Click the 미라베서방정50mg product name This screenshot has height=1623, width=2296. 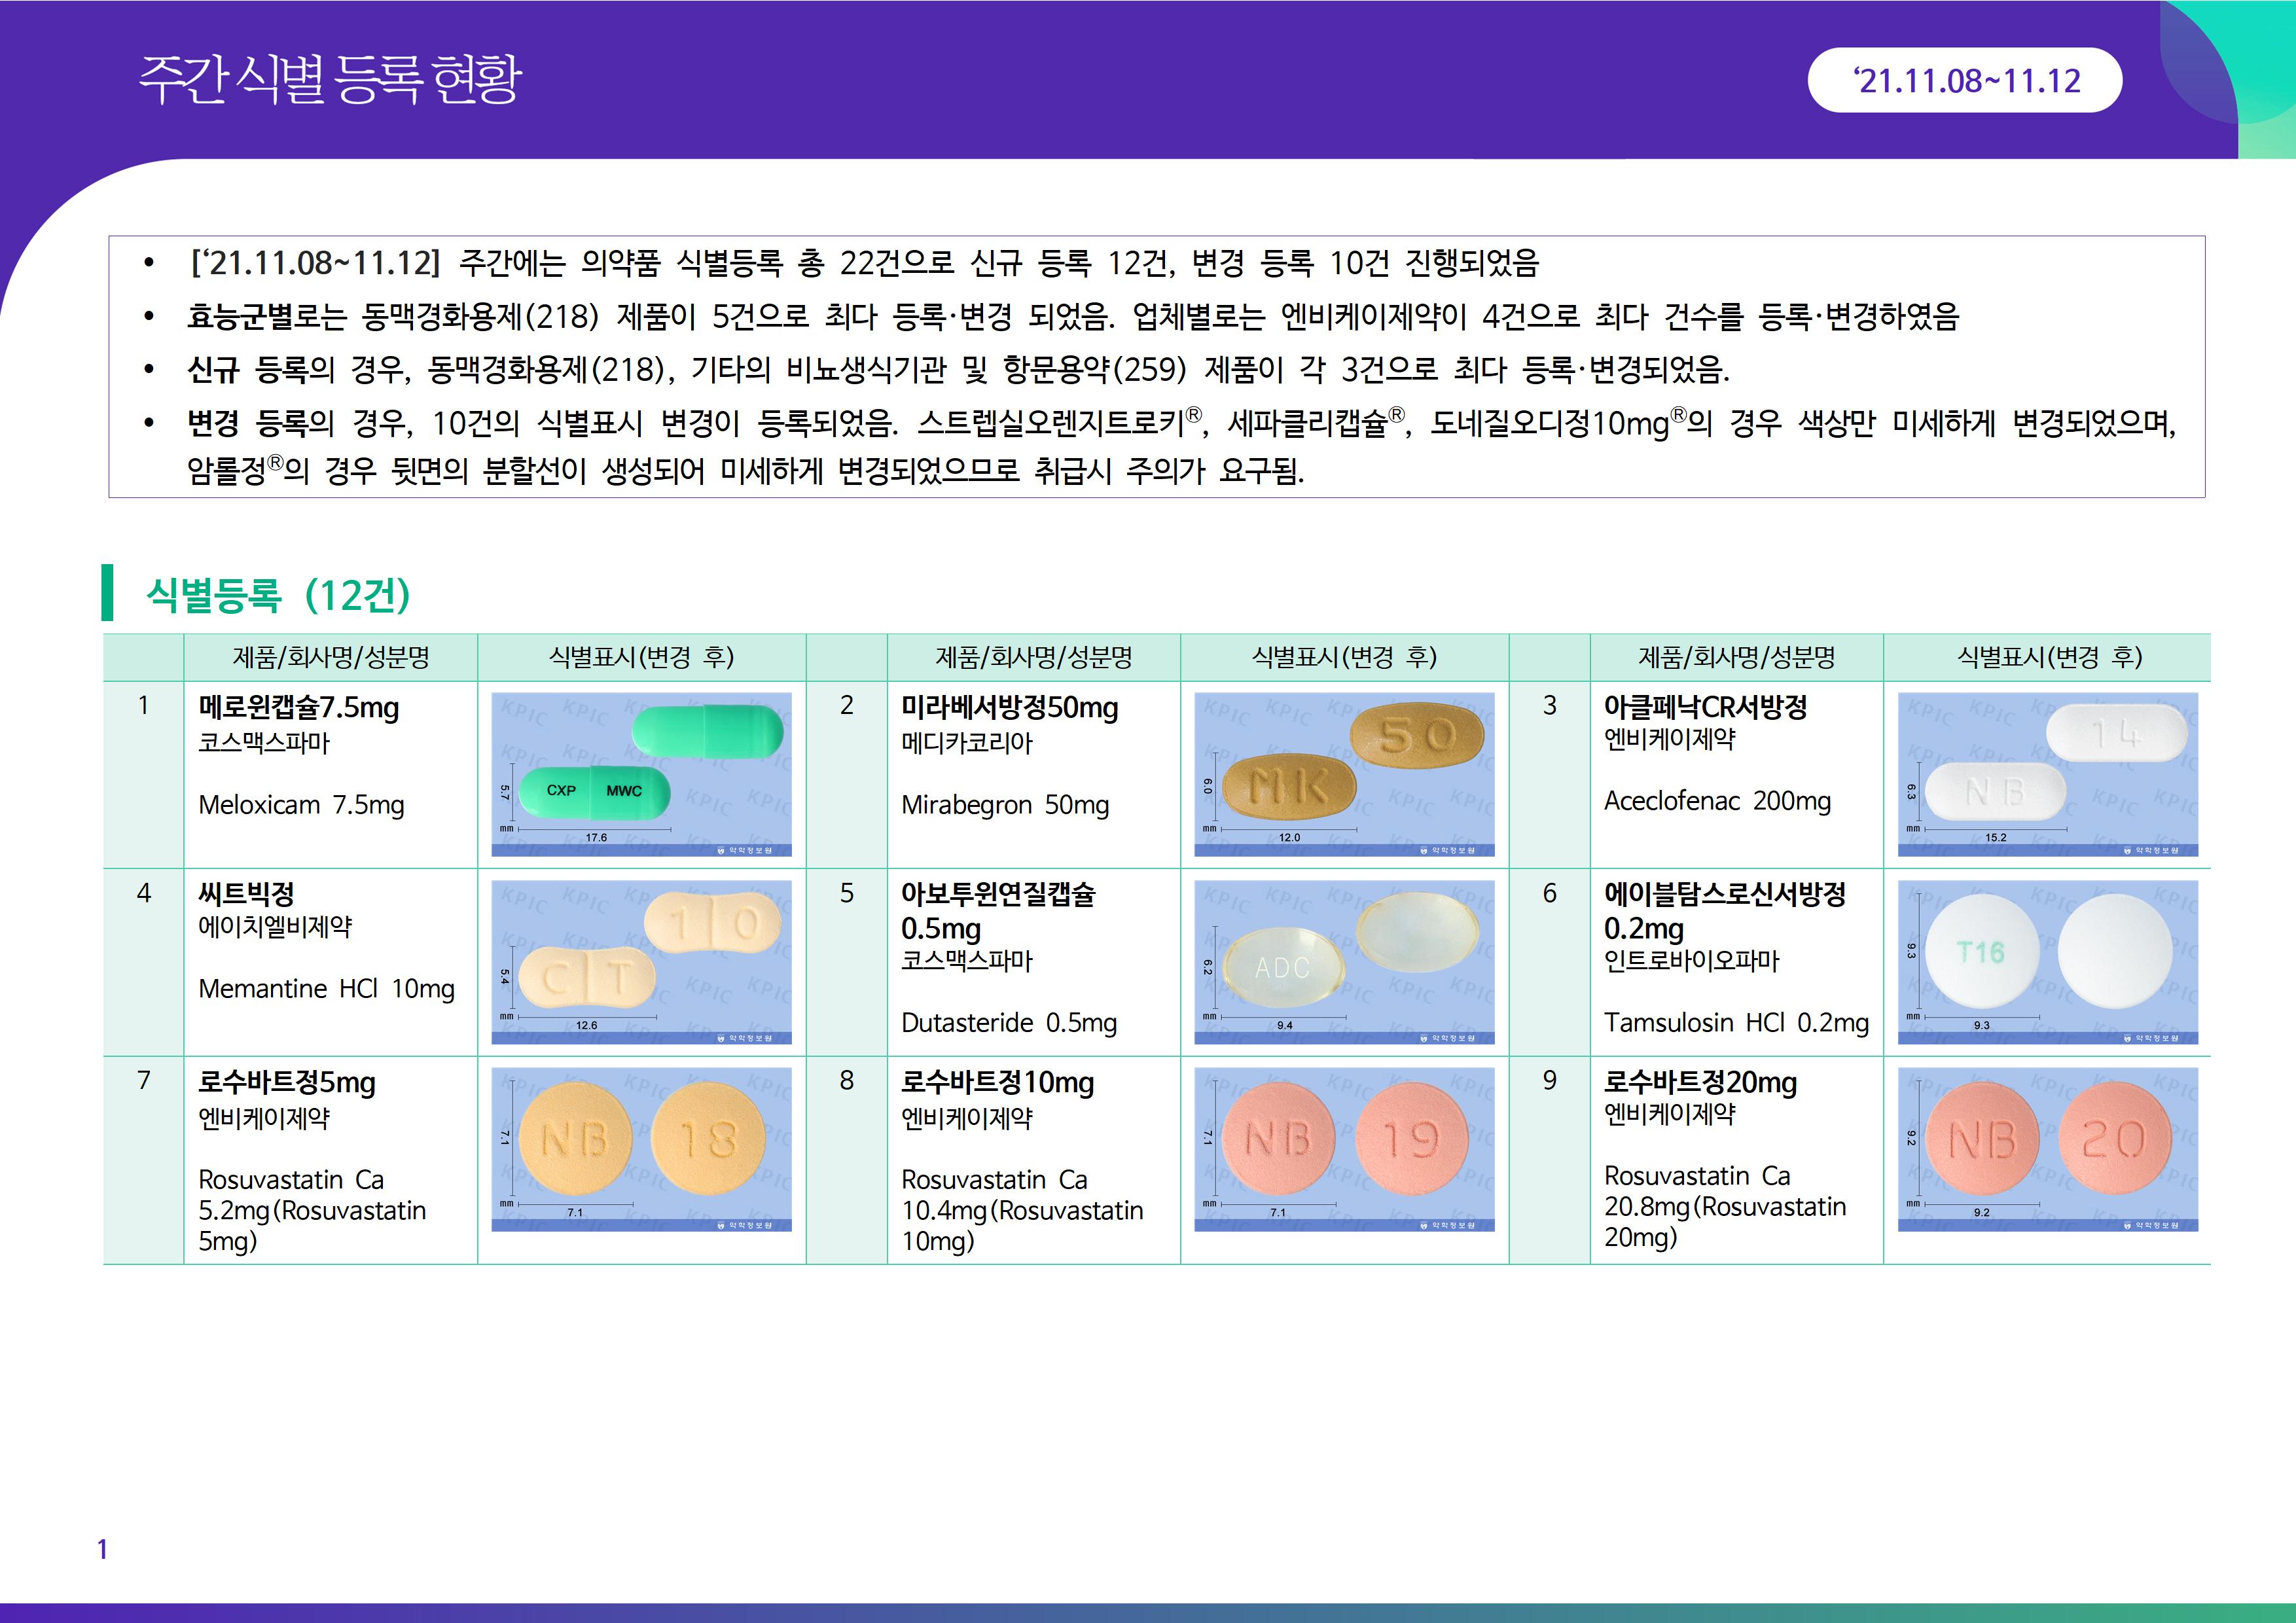[1009, 708]
